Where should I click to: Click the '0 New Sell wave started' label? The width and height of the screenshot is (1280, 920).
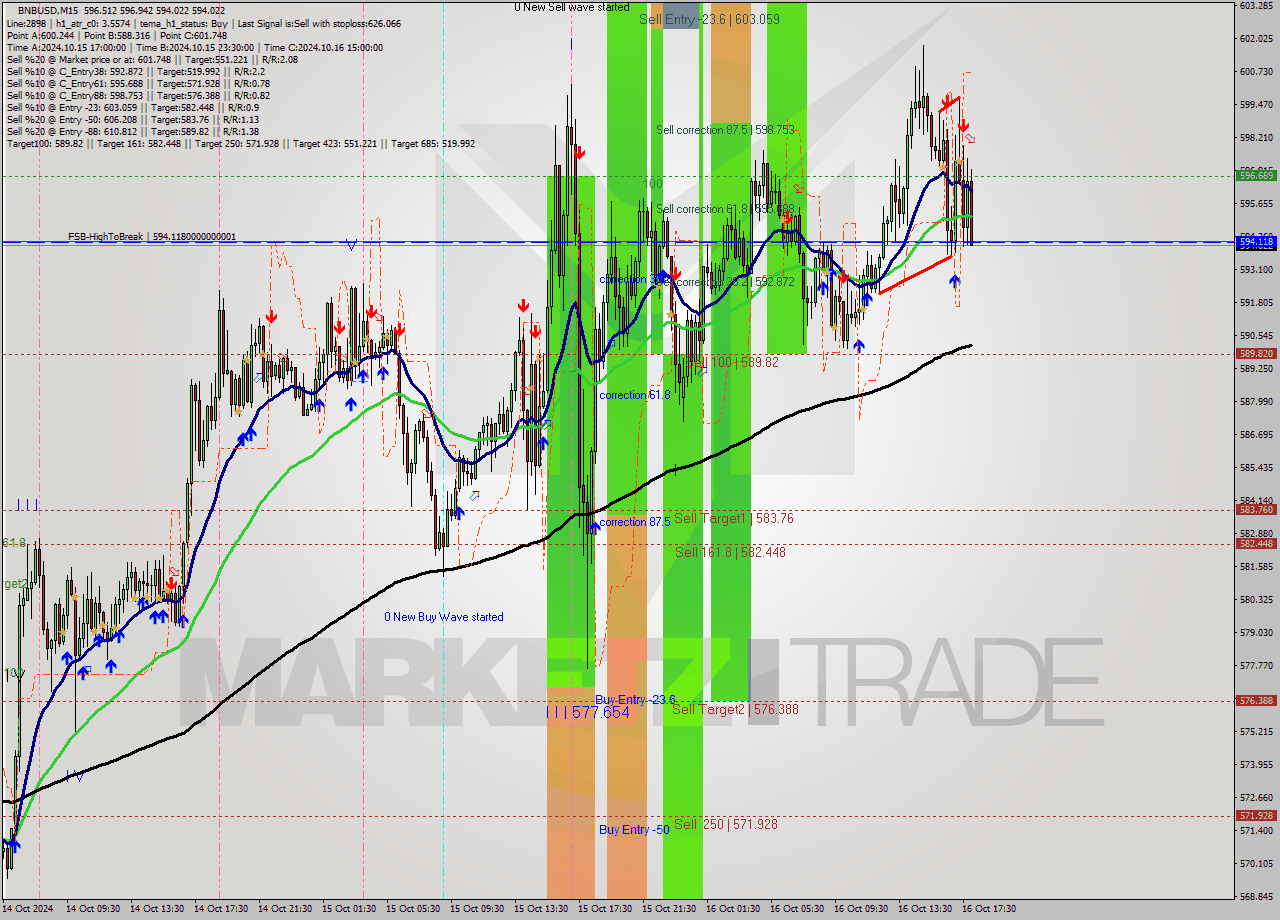click(572, 7)
